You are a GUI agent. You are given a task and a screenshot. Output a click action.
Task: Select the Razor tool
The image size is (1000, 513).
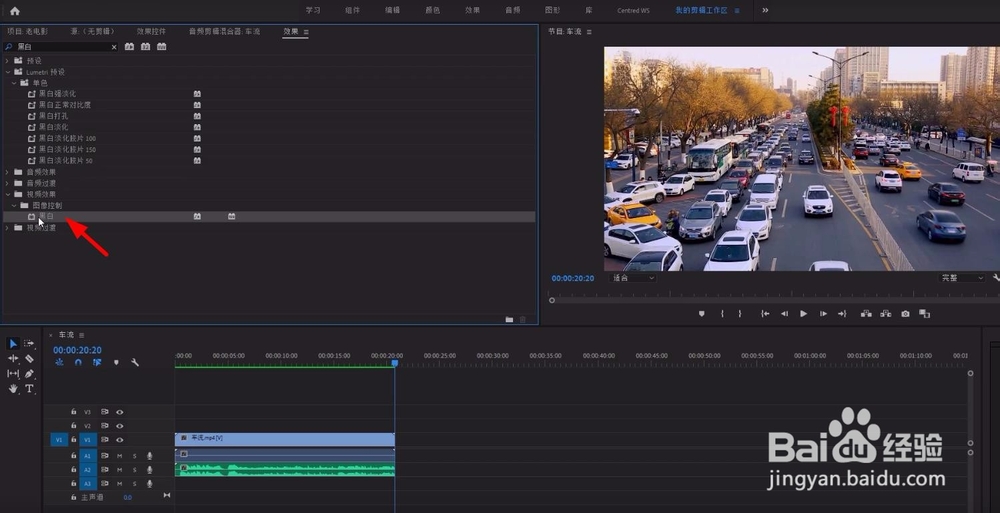click(29, 359)
